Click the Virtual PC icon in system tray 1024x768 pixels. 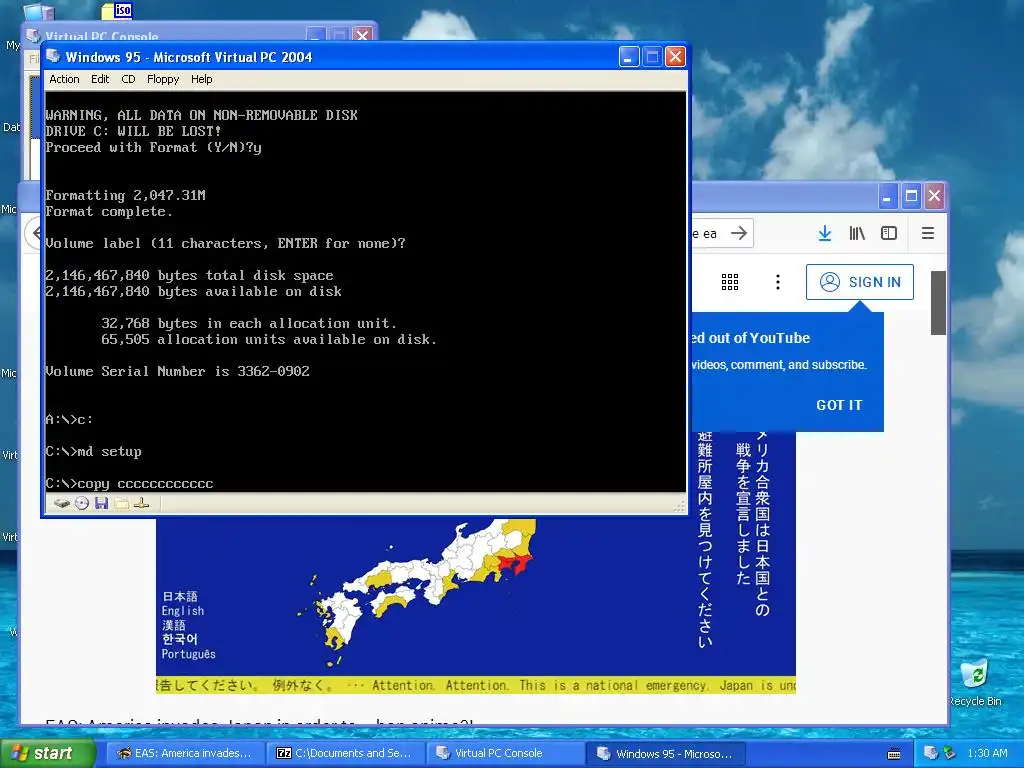[930, 753]
